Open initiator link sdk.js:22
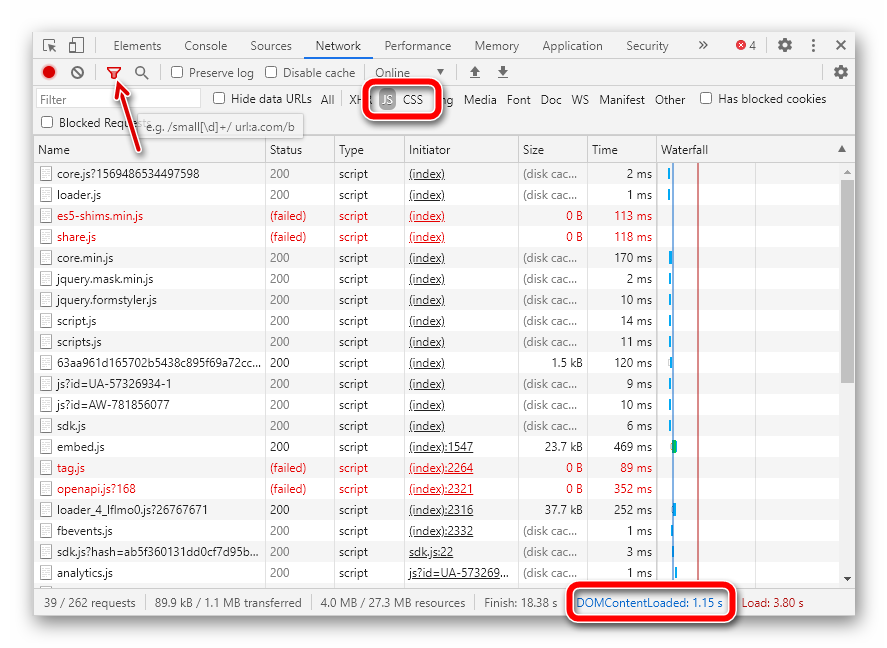This screenshot has width=887, height=648. (430, 552)
